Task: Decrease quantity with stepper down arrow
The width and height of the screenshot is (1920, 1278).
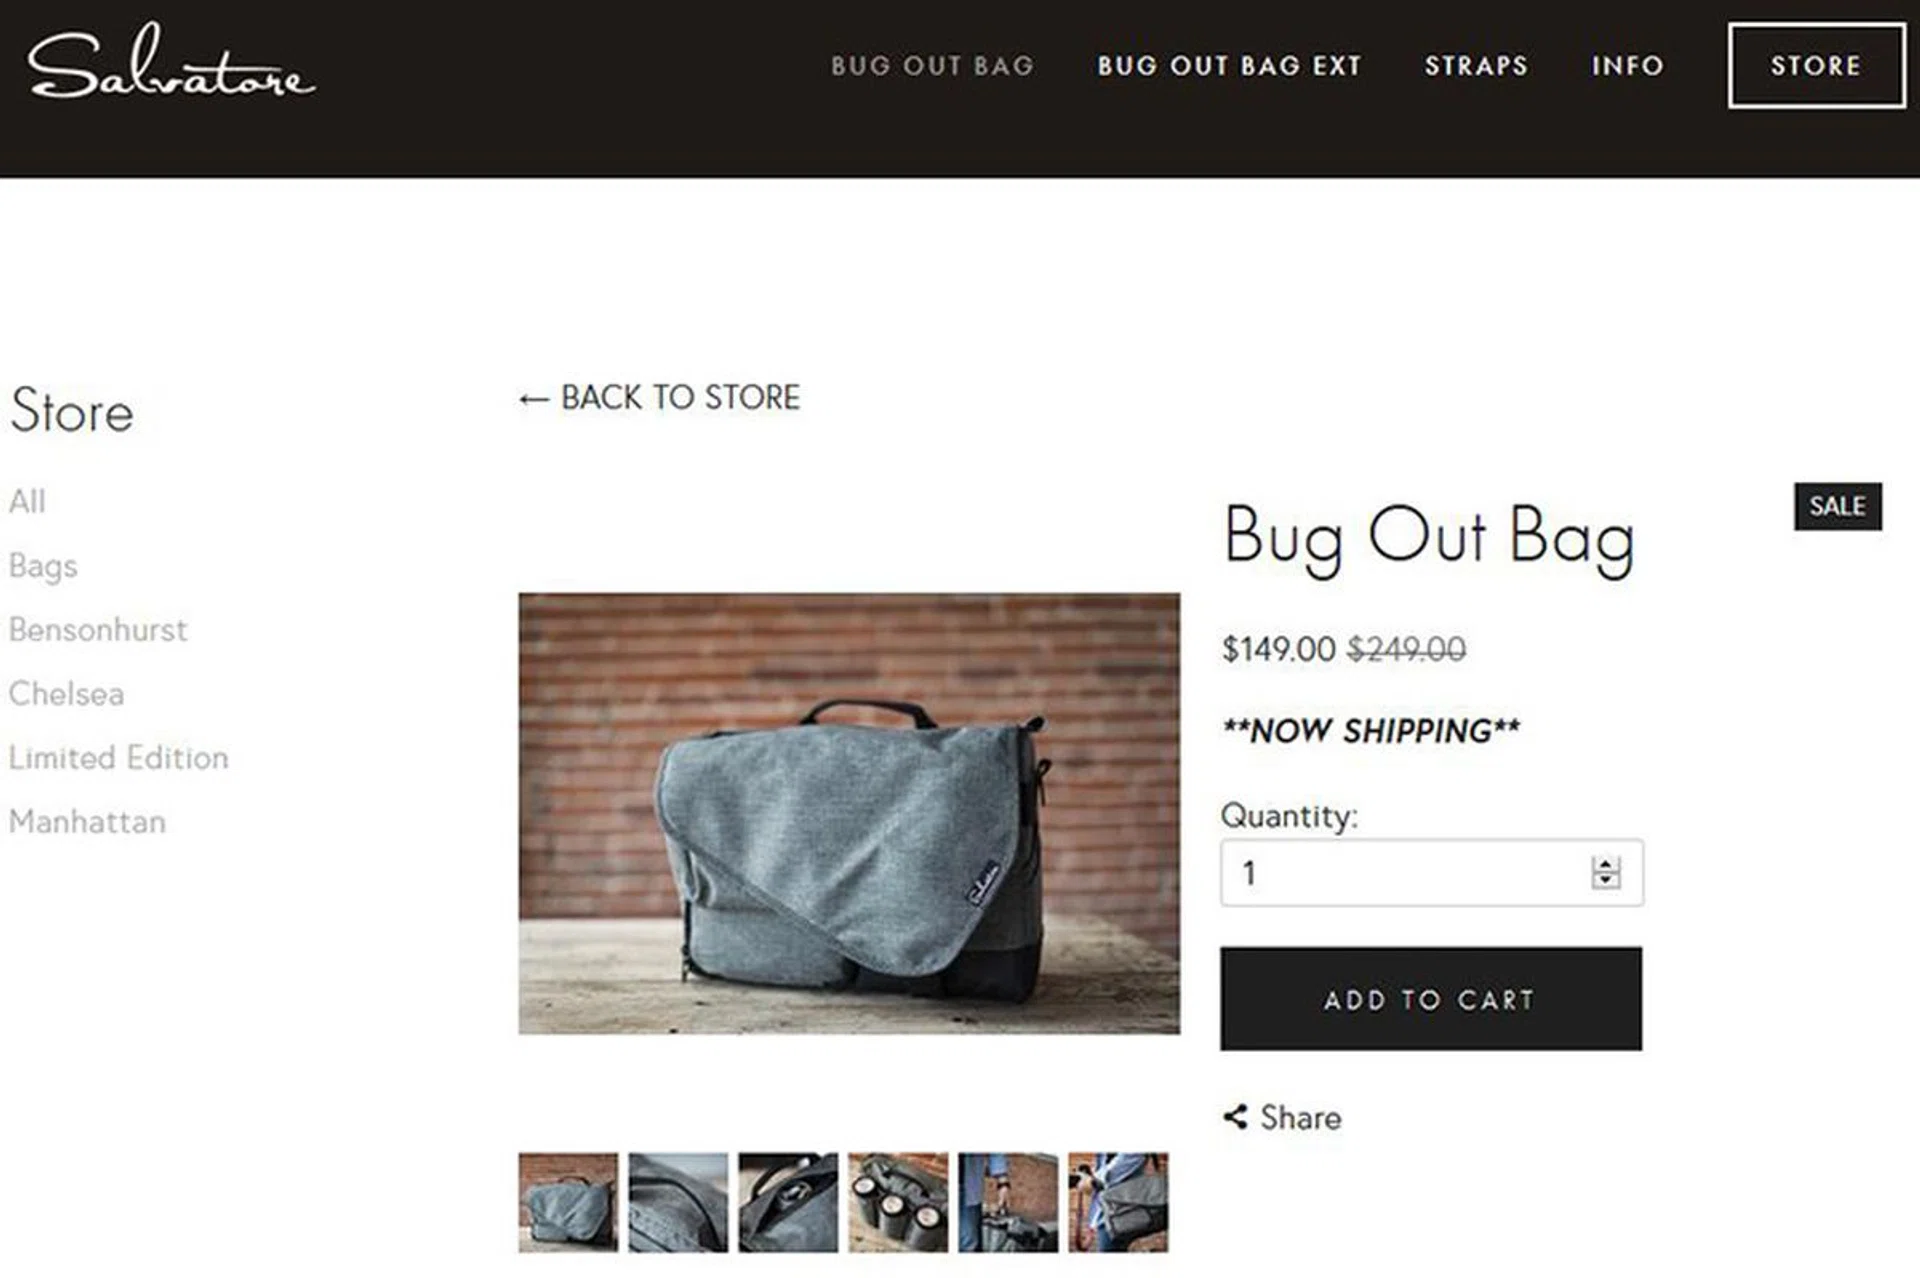Action: pos(1606,880)
